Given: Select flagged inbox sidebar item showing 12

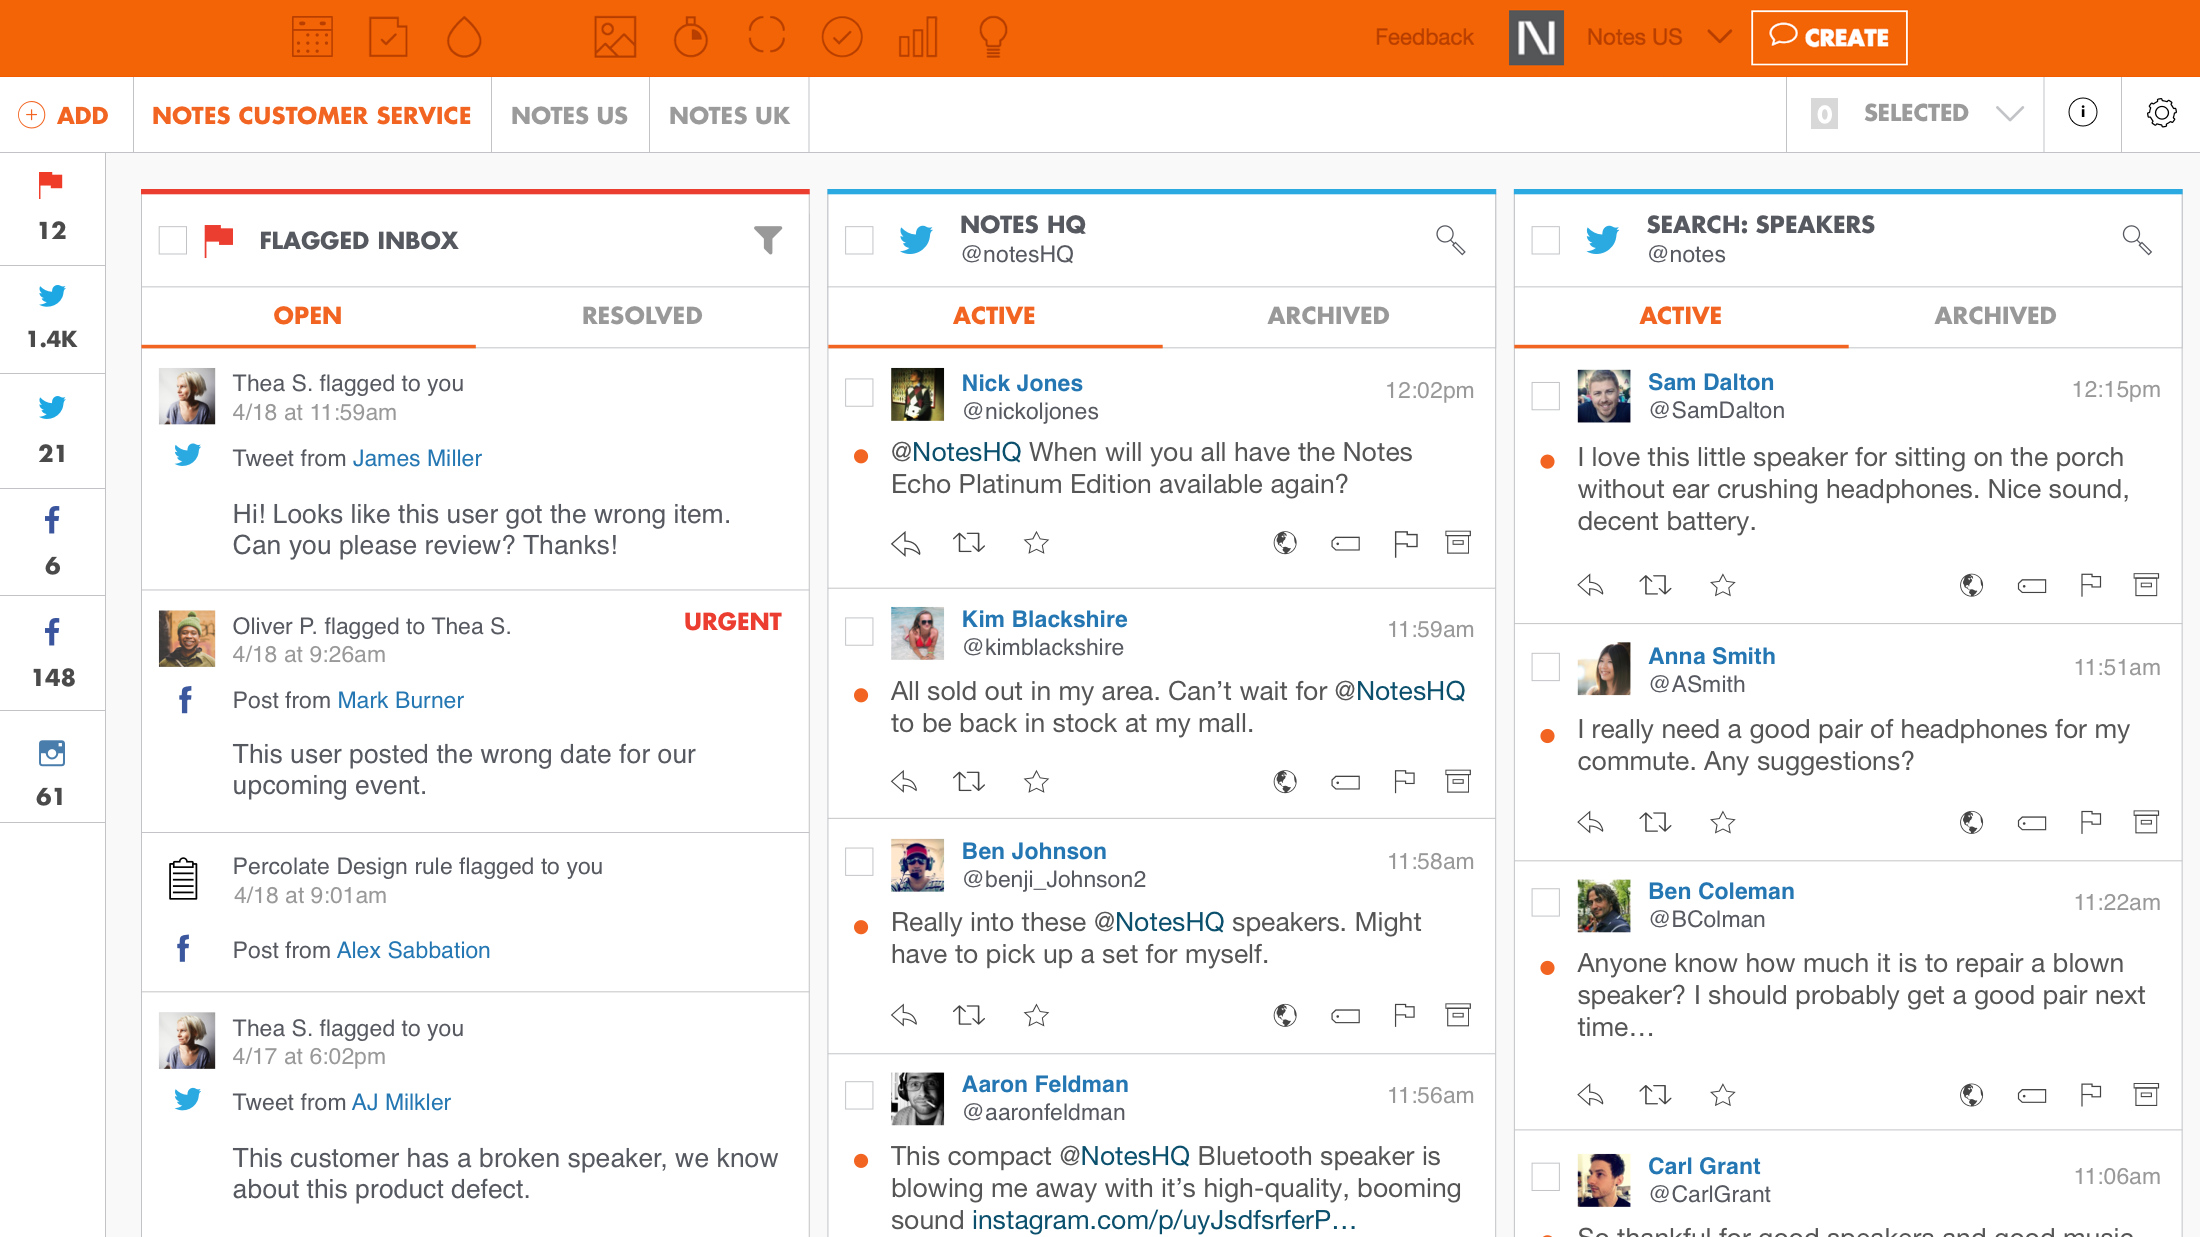Looking at the screenshot, I should tap(52, 208).
